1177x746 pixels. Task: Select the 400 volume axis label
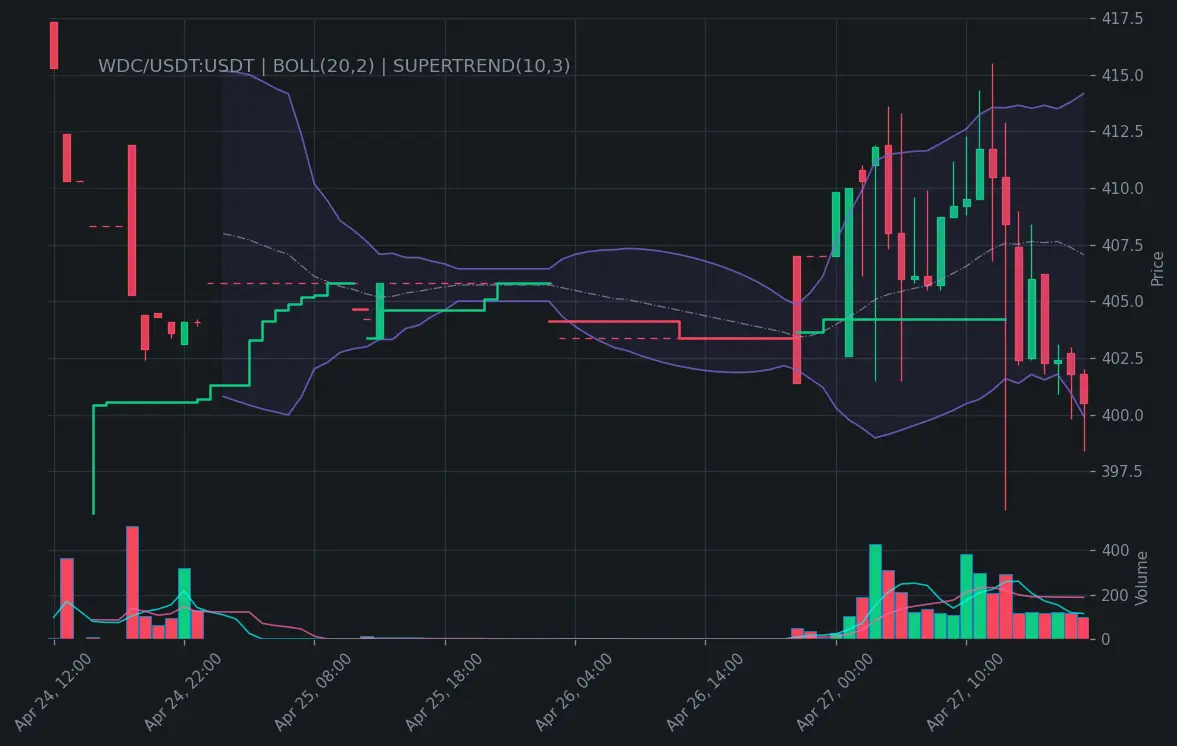(x=1115, y=551)
